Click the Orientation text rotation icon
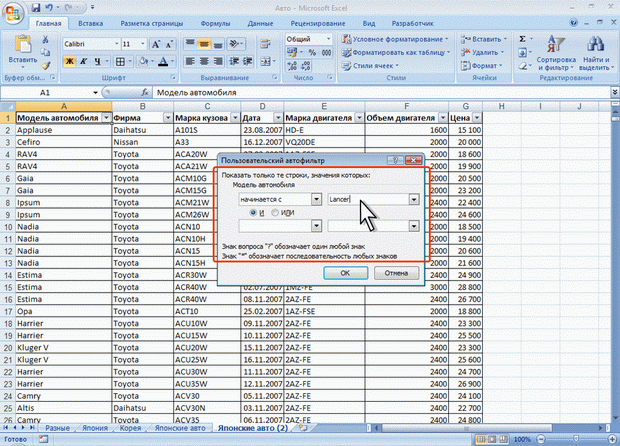The width and height of the screenshot is (620, 446). coord(235,44)
